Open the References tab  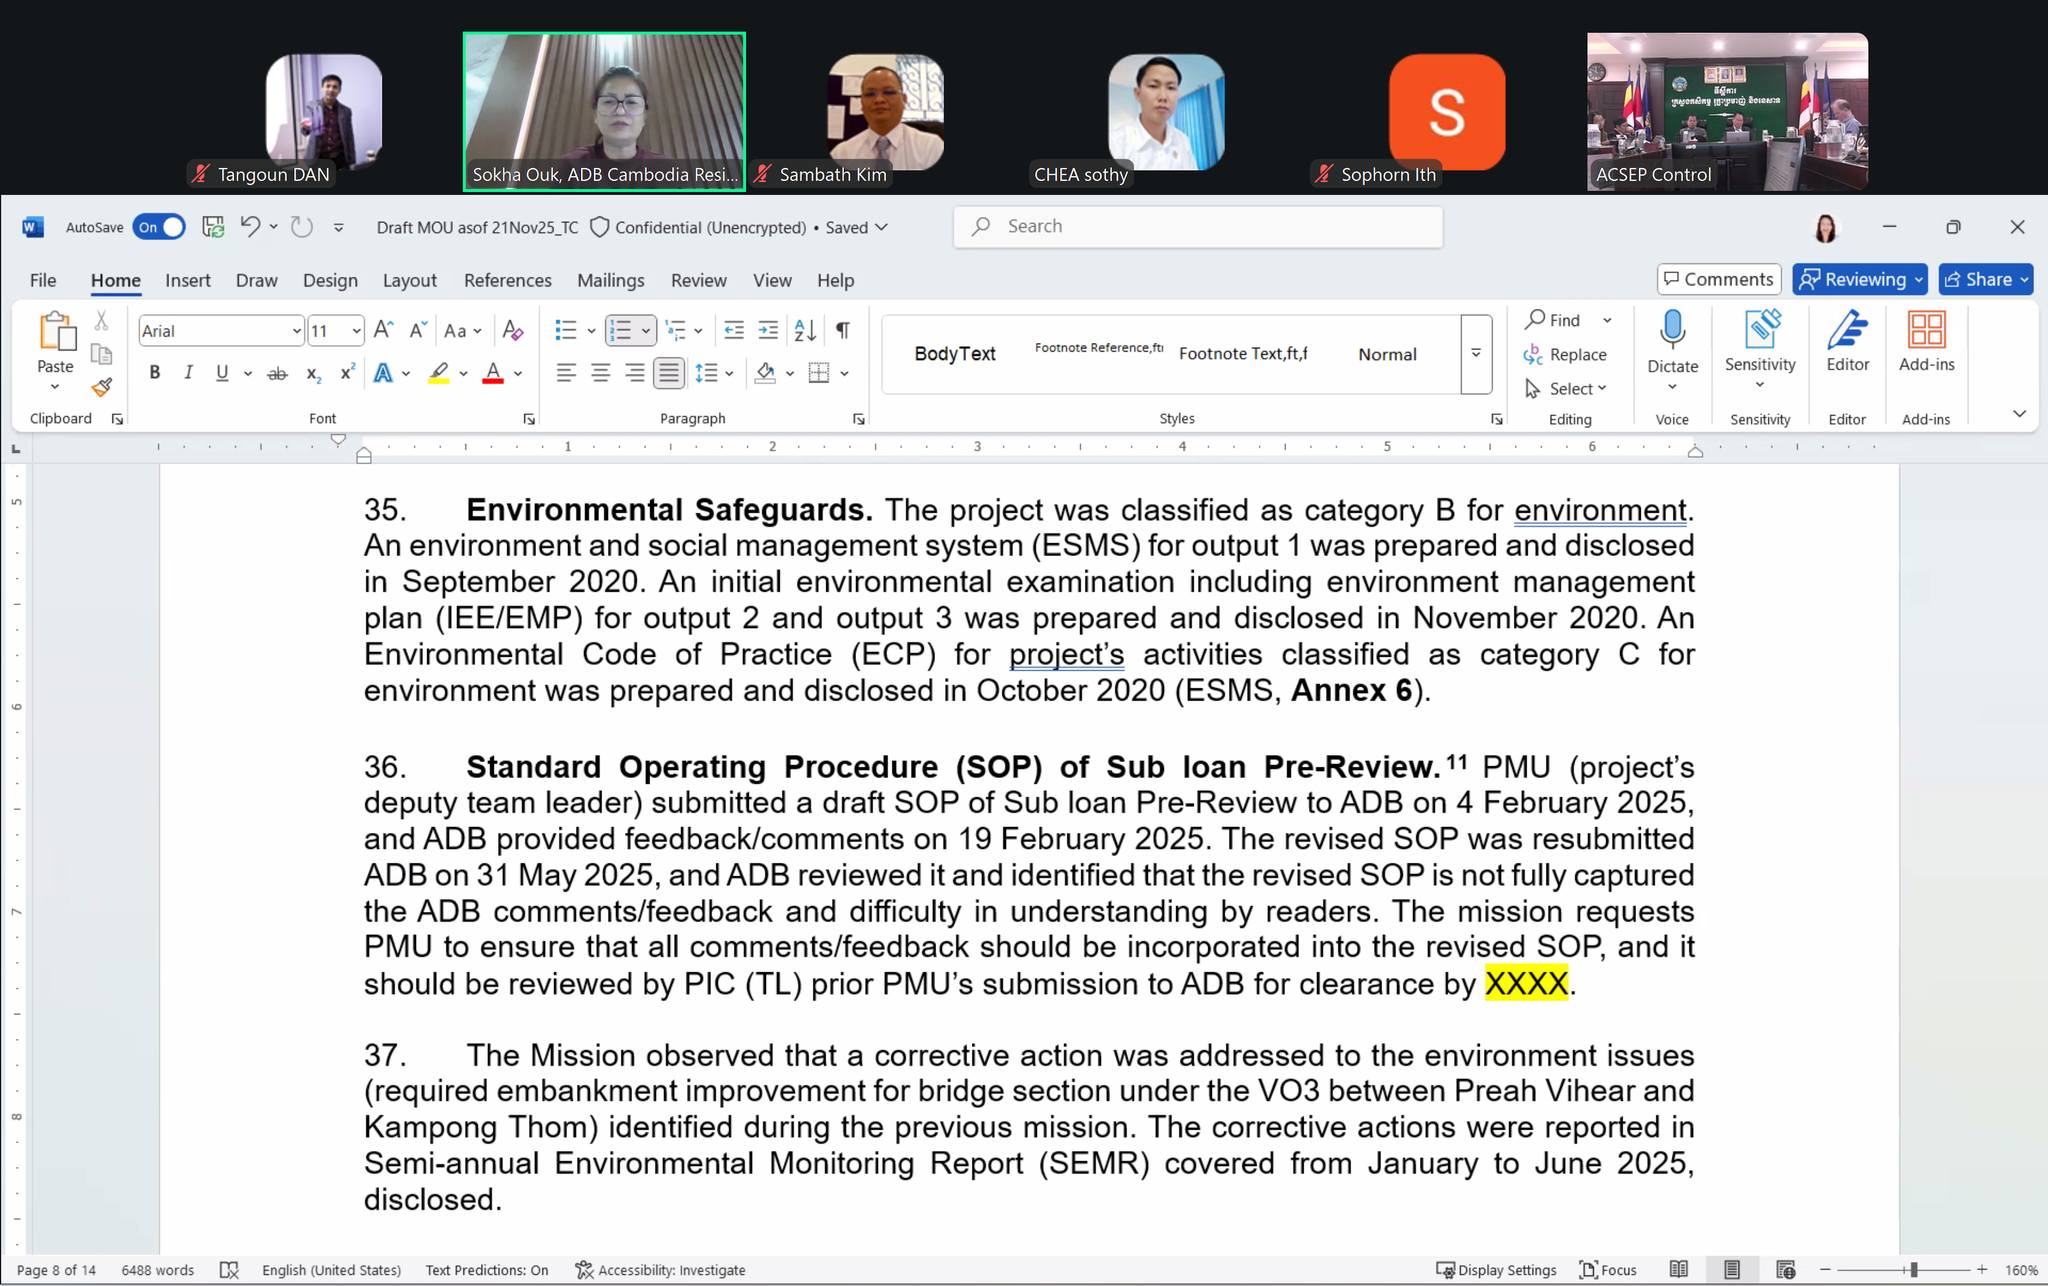(507, 281)
